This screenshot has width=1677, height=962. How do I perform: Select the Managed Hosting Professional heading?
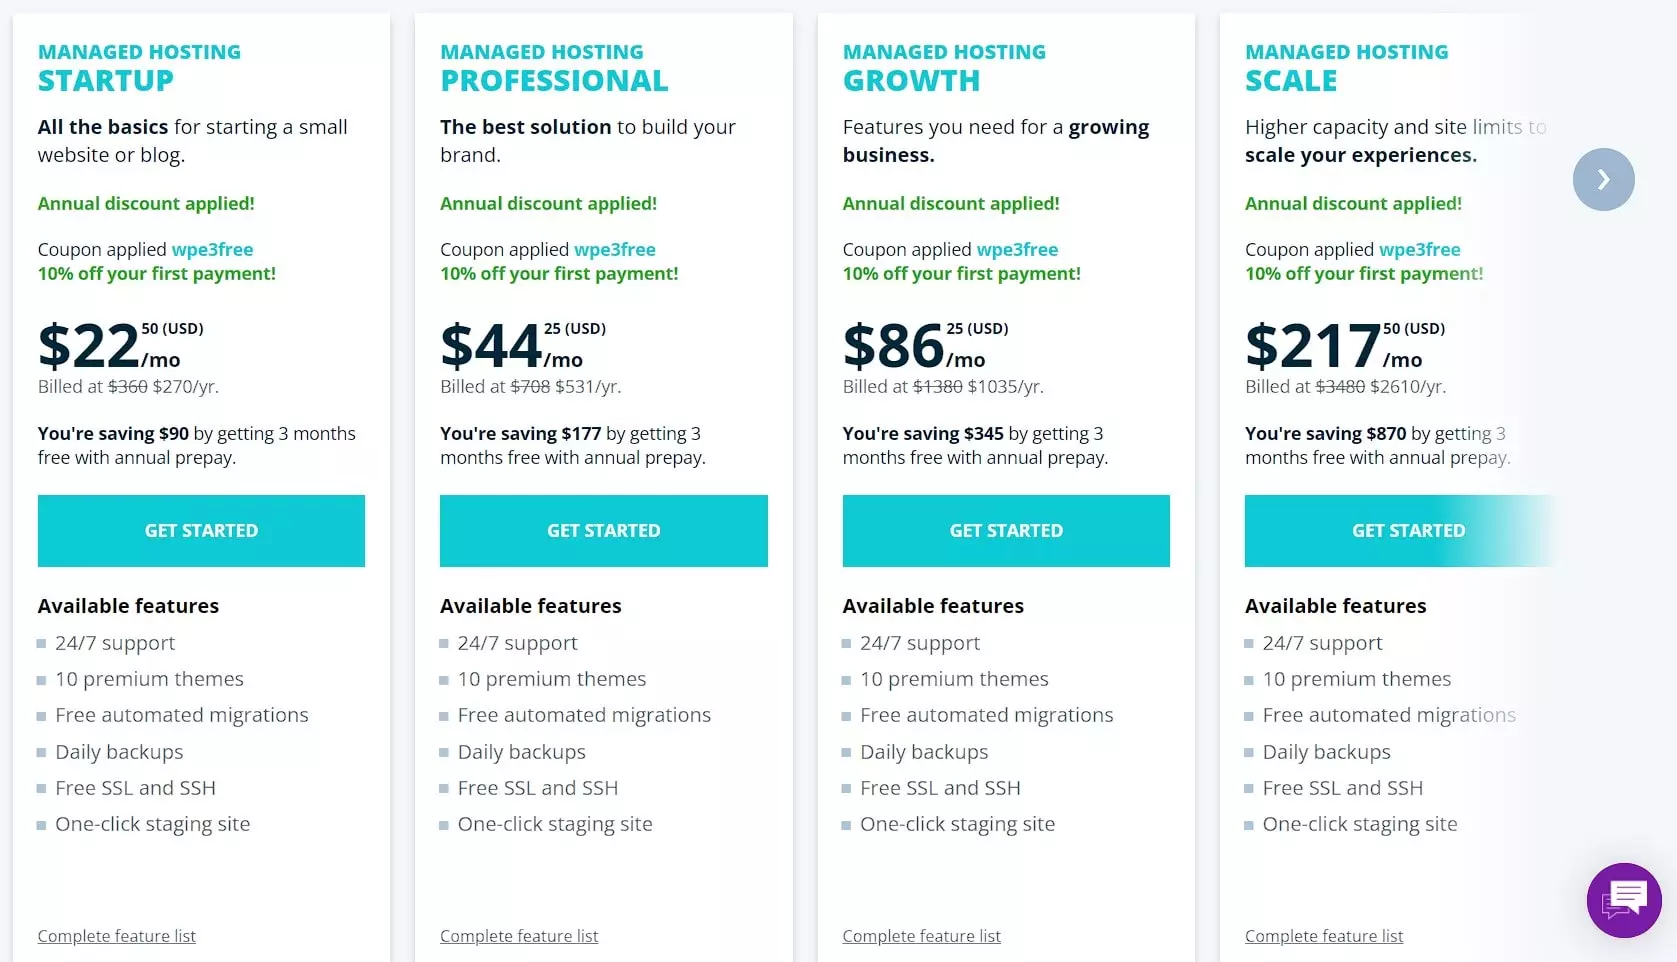point(554,67)
